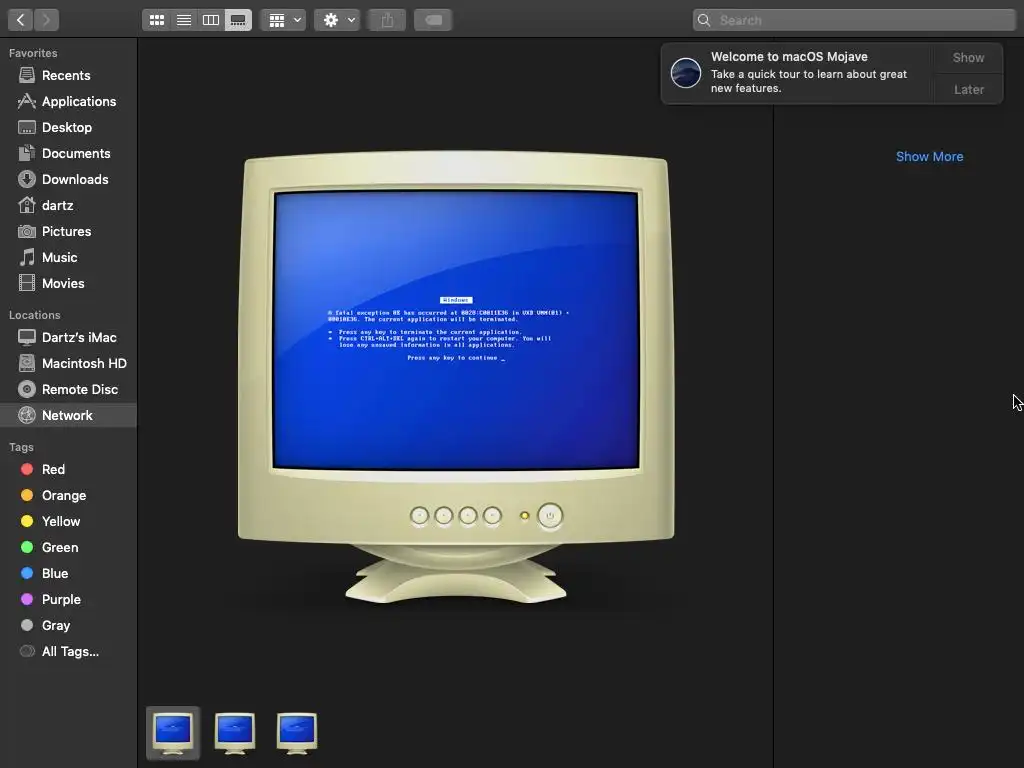This screenshot has height=768, width=1024.
Task: Click the Downloads arrow icon
Action: click(27, 179)
